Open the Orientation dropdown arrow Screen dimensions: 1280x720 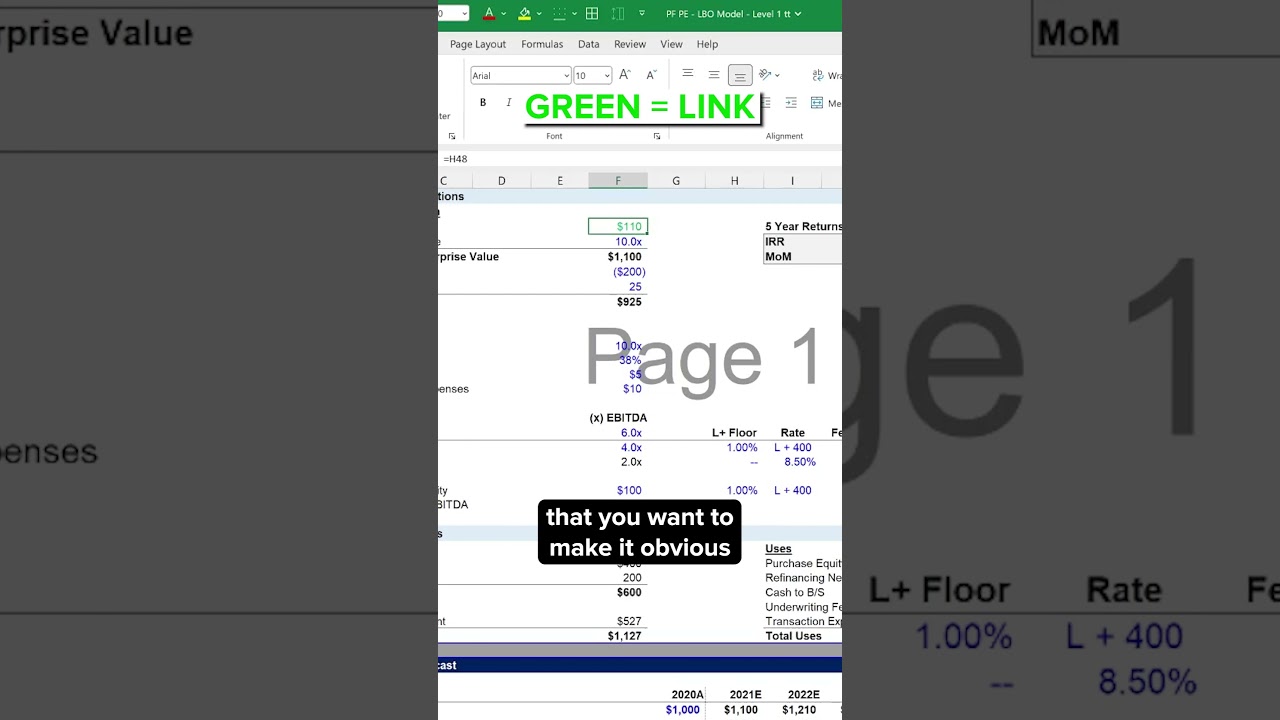point(777,75)
